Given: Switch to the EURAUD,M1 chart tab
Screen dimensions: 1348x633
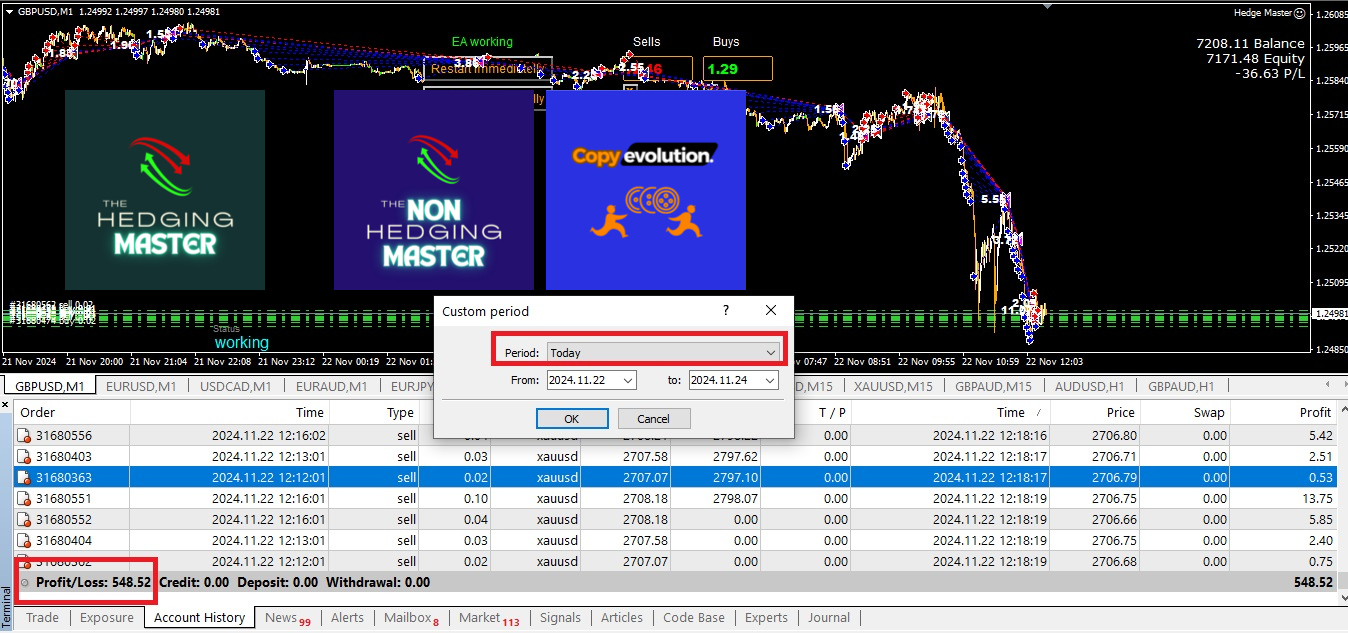Looking at the screenshot, I should point(331,386).
